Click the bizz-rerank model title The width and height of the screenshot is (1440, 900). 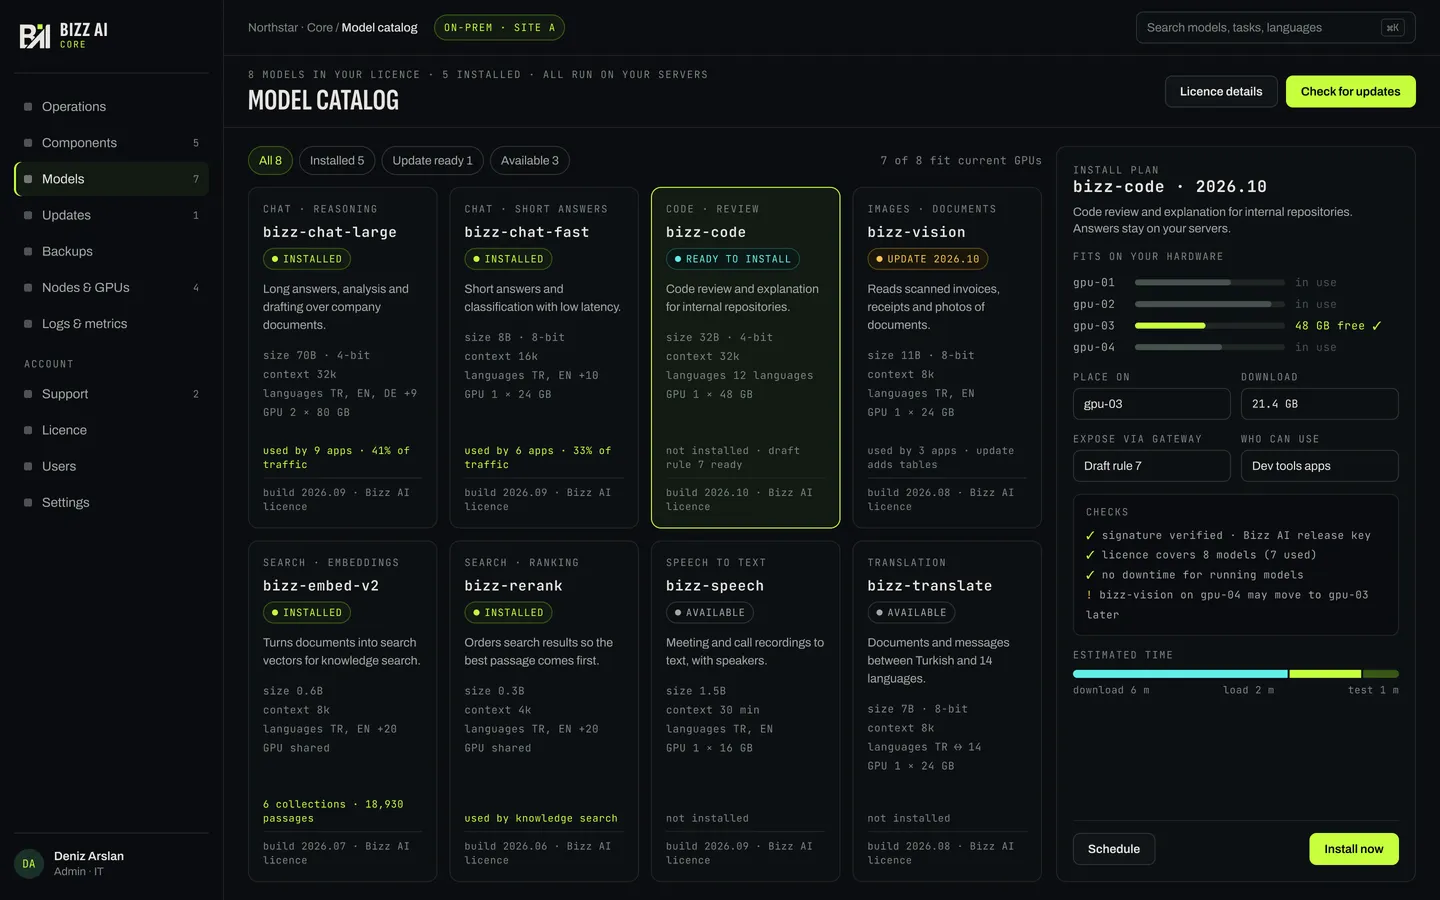513,586
